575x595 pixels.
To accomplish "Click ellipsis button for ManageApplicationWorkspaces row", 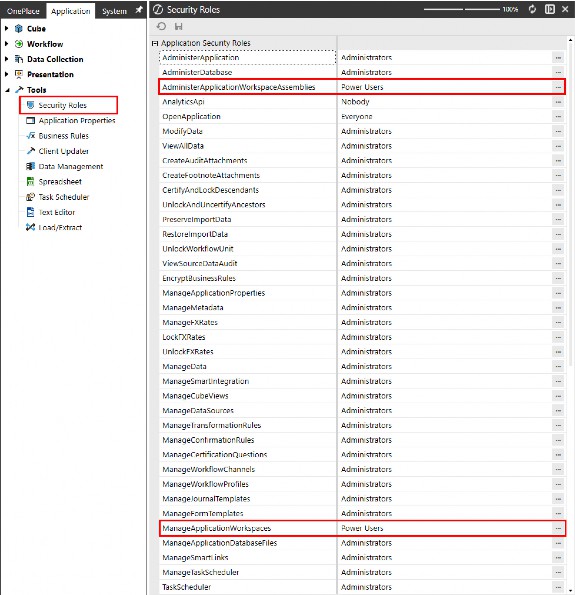I will 558,528.
